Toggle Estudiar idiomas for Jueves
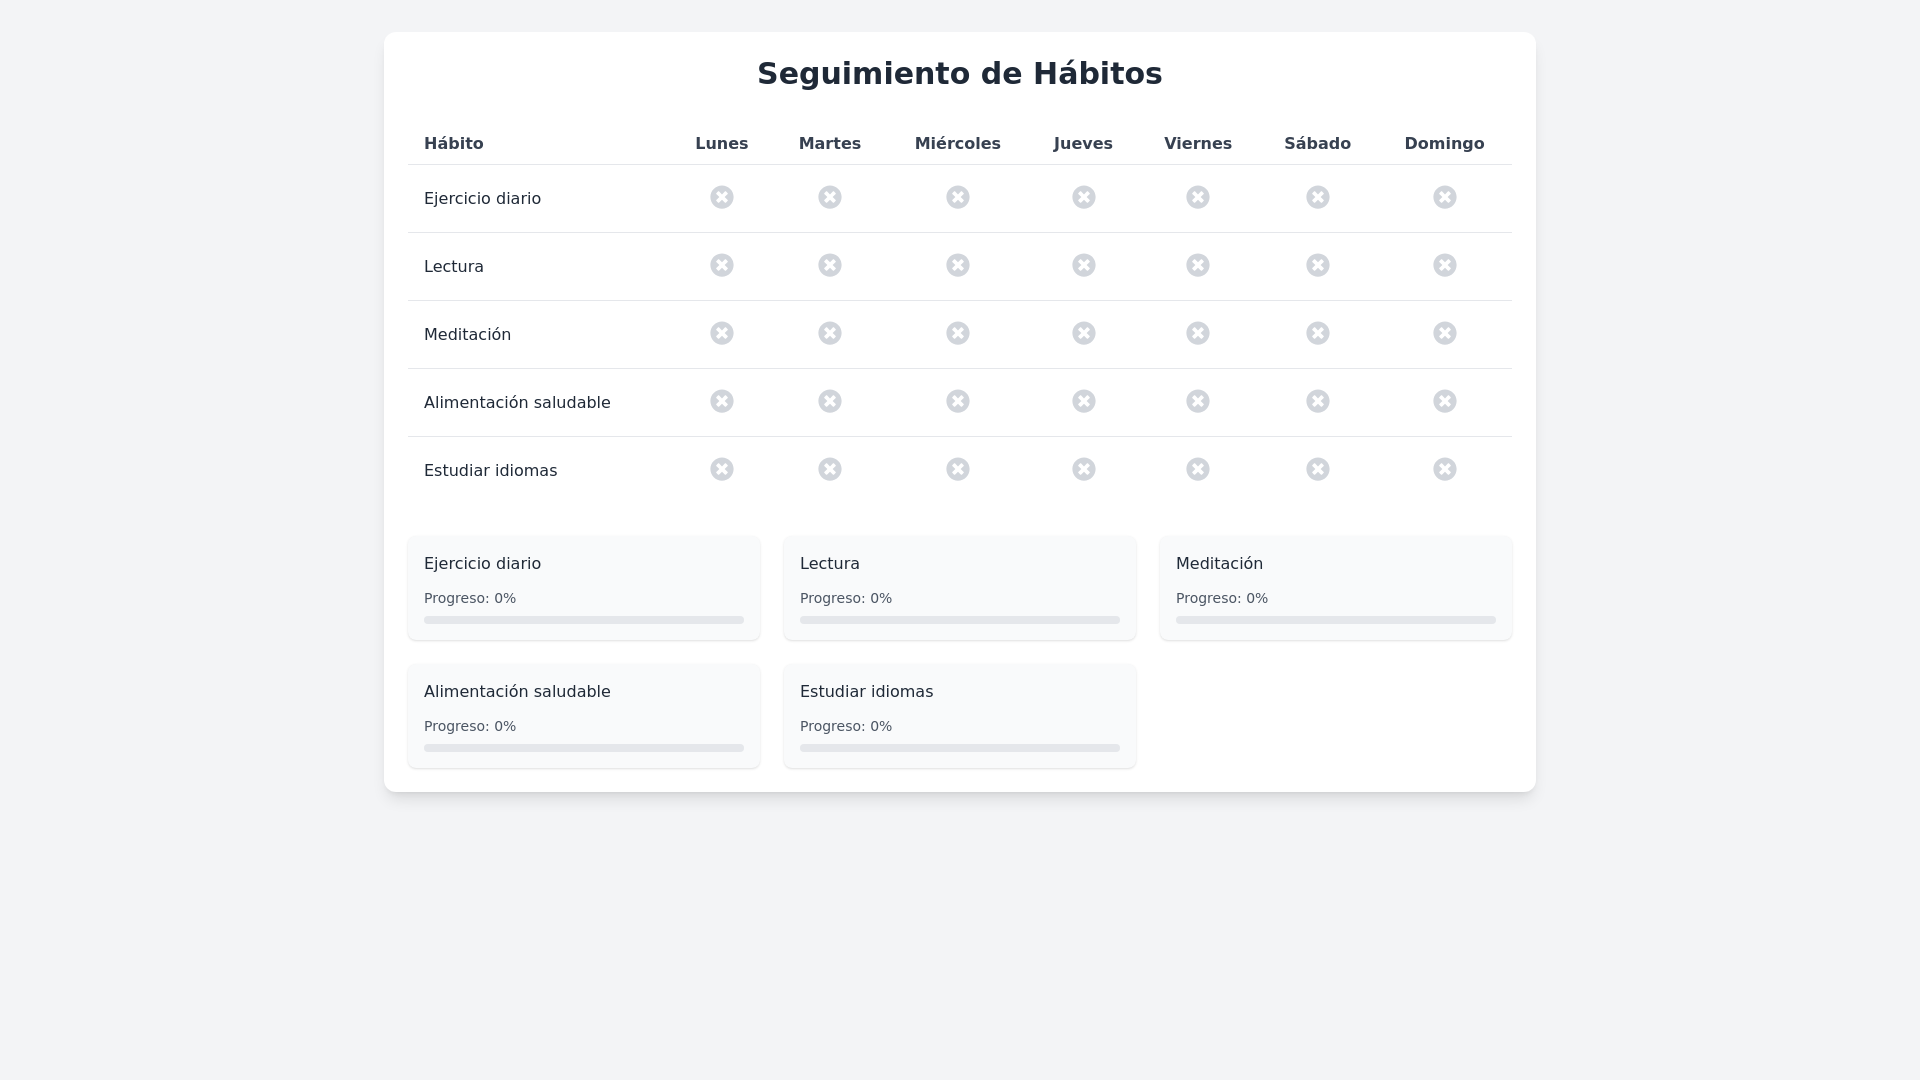The width and height of the screenshot is (1920, 1080). [x=1084, y=469]
